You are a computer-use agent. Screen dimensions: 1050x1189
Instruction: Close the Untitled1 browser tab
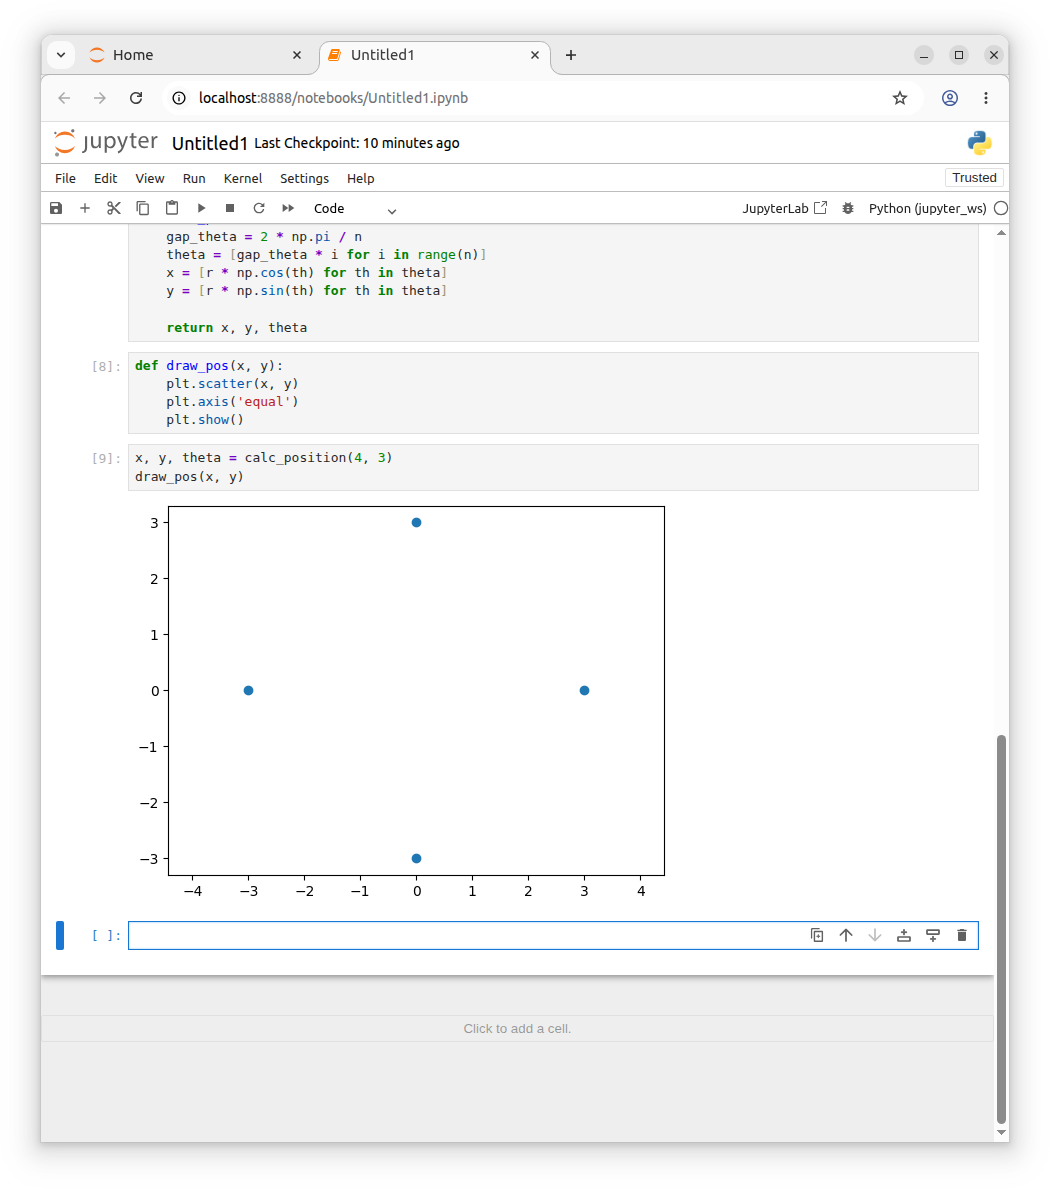tap(534, 55)
